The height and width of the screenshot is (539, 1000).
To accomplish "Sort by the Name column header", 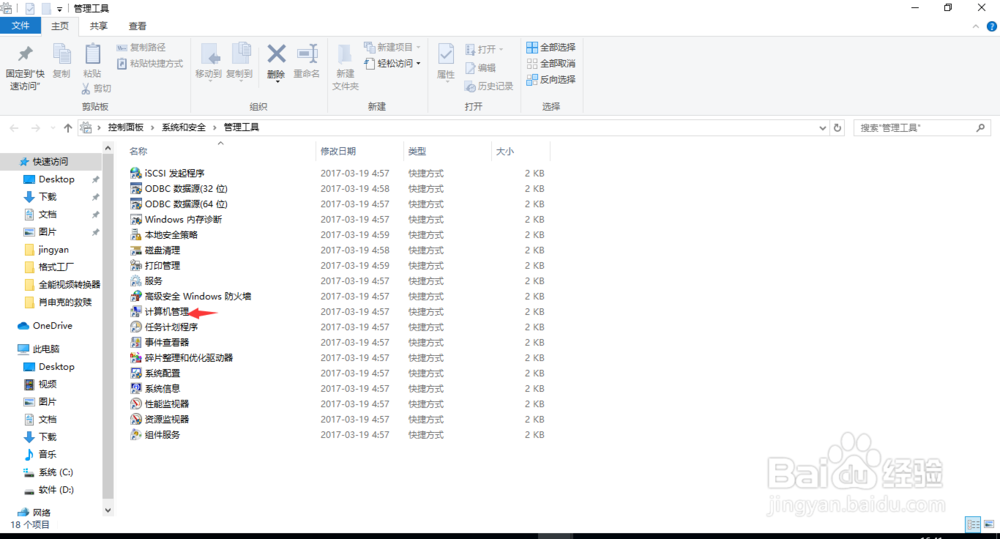I will point(138,151).
